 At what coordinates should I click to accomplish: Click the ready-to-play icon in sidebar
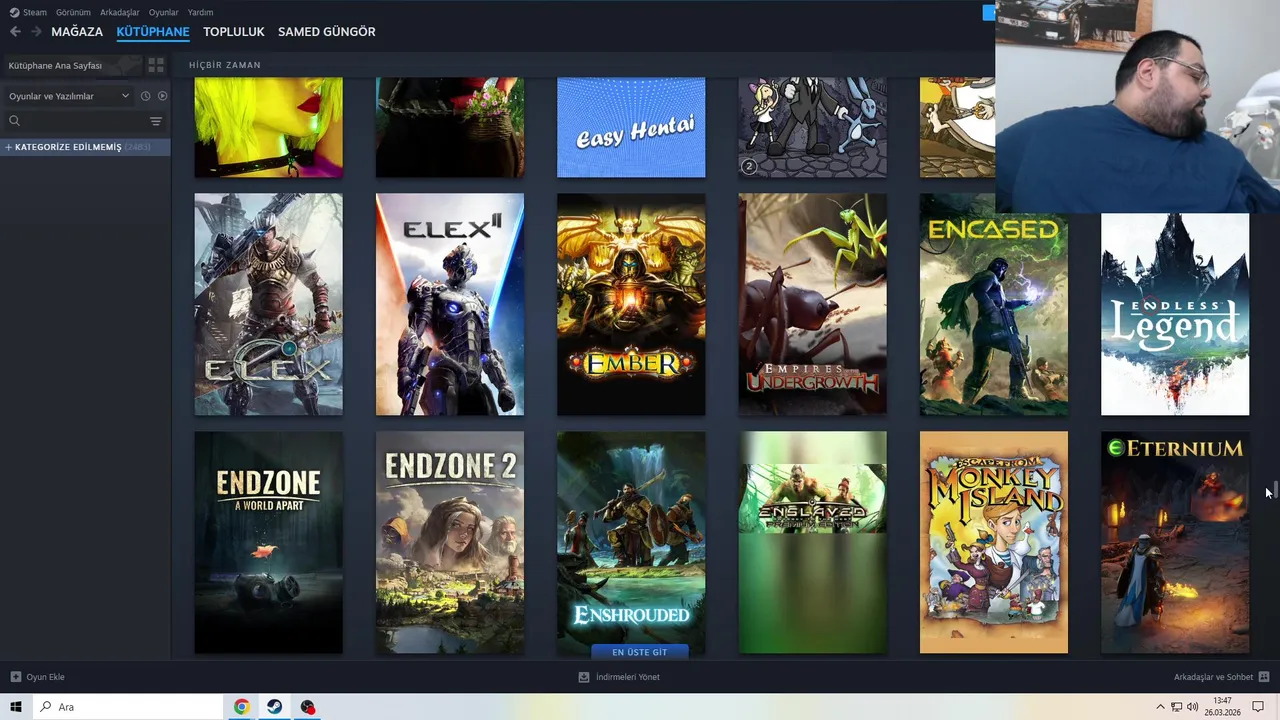(x=162, y=96)
